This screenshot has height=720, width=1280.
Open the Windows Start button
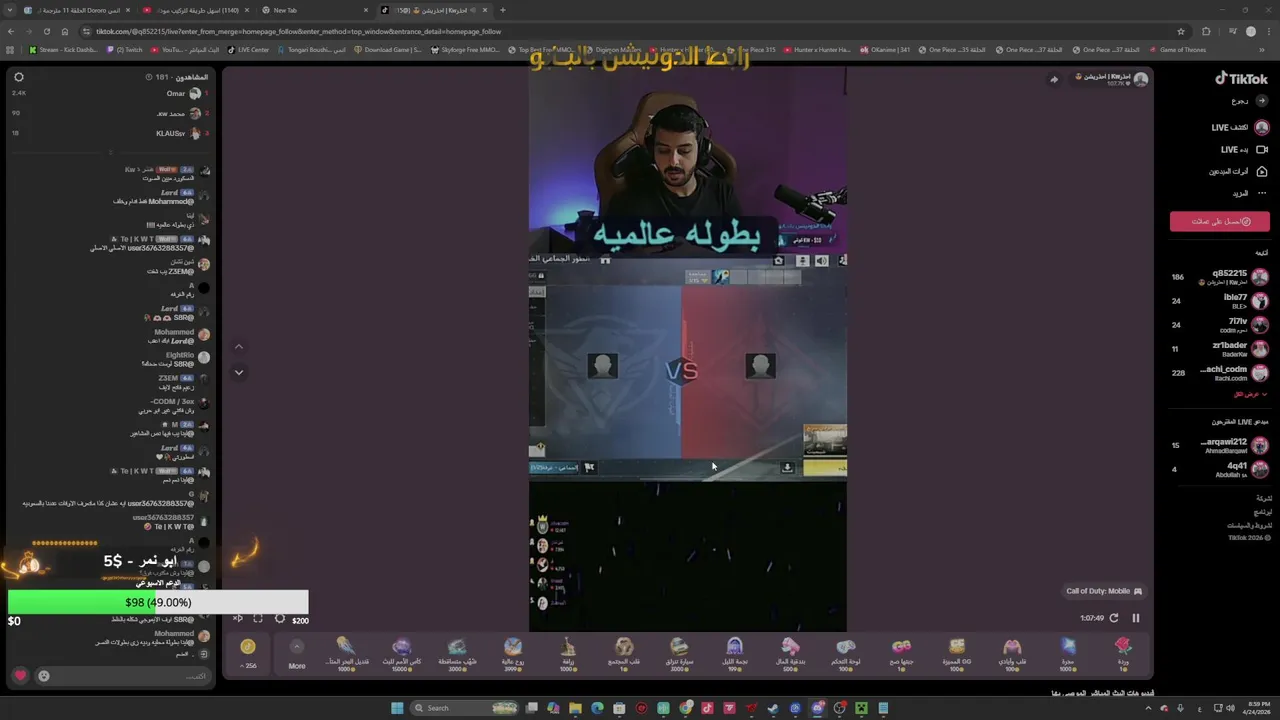coord(397,708)
